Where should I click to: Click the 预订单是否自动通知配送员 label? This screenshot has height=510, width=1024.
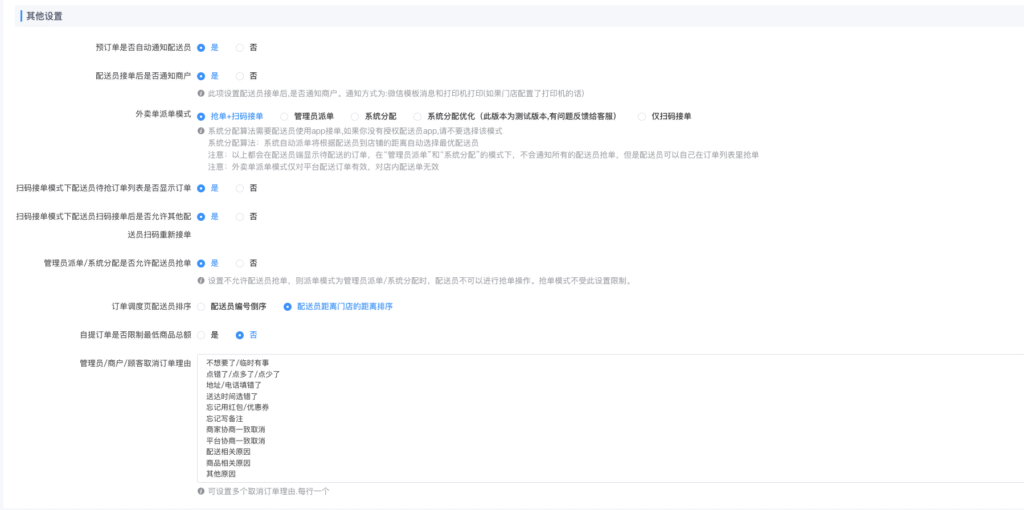pos(144,47)
